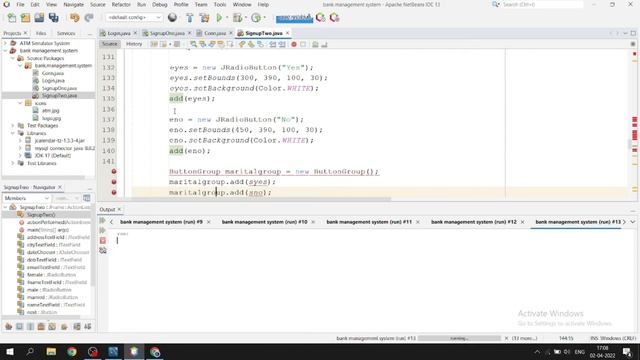Screen dimensions: 640x360
Task: Click the Undo toolbar icon
Action: click(74, 18)
